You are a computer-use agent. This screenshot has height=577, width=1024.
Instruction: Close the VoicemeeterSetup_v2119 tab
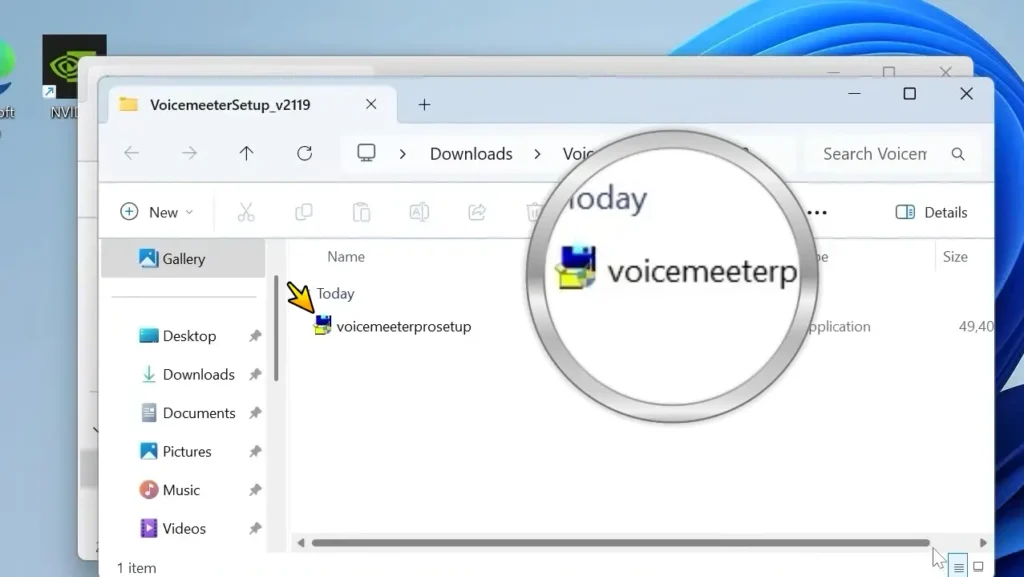[371, 104]
